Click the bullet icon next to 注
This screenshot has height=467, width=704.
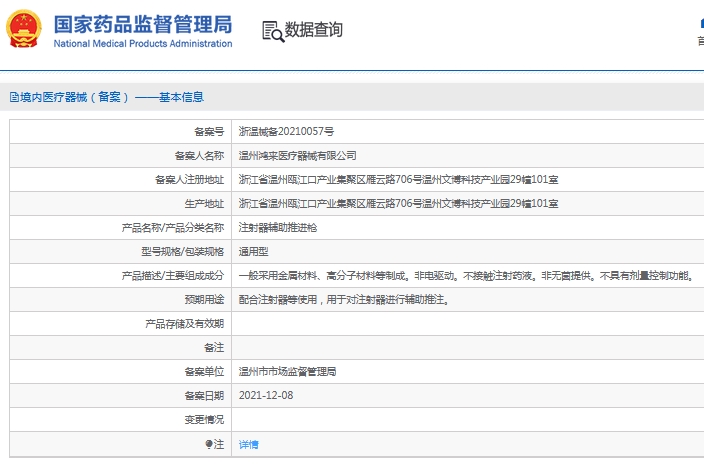(x=209, y=444)
